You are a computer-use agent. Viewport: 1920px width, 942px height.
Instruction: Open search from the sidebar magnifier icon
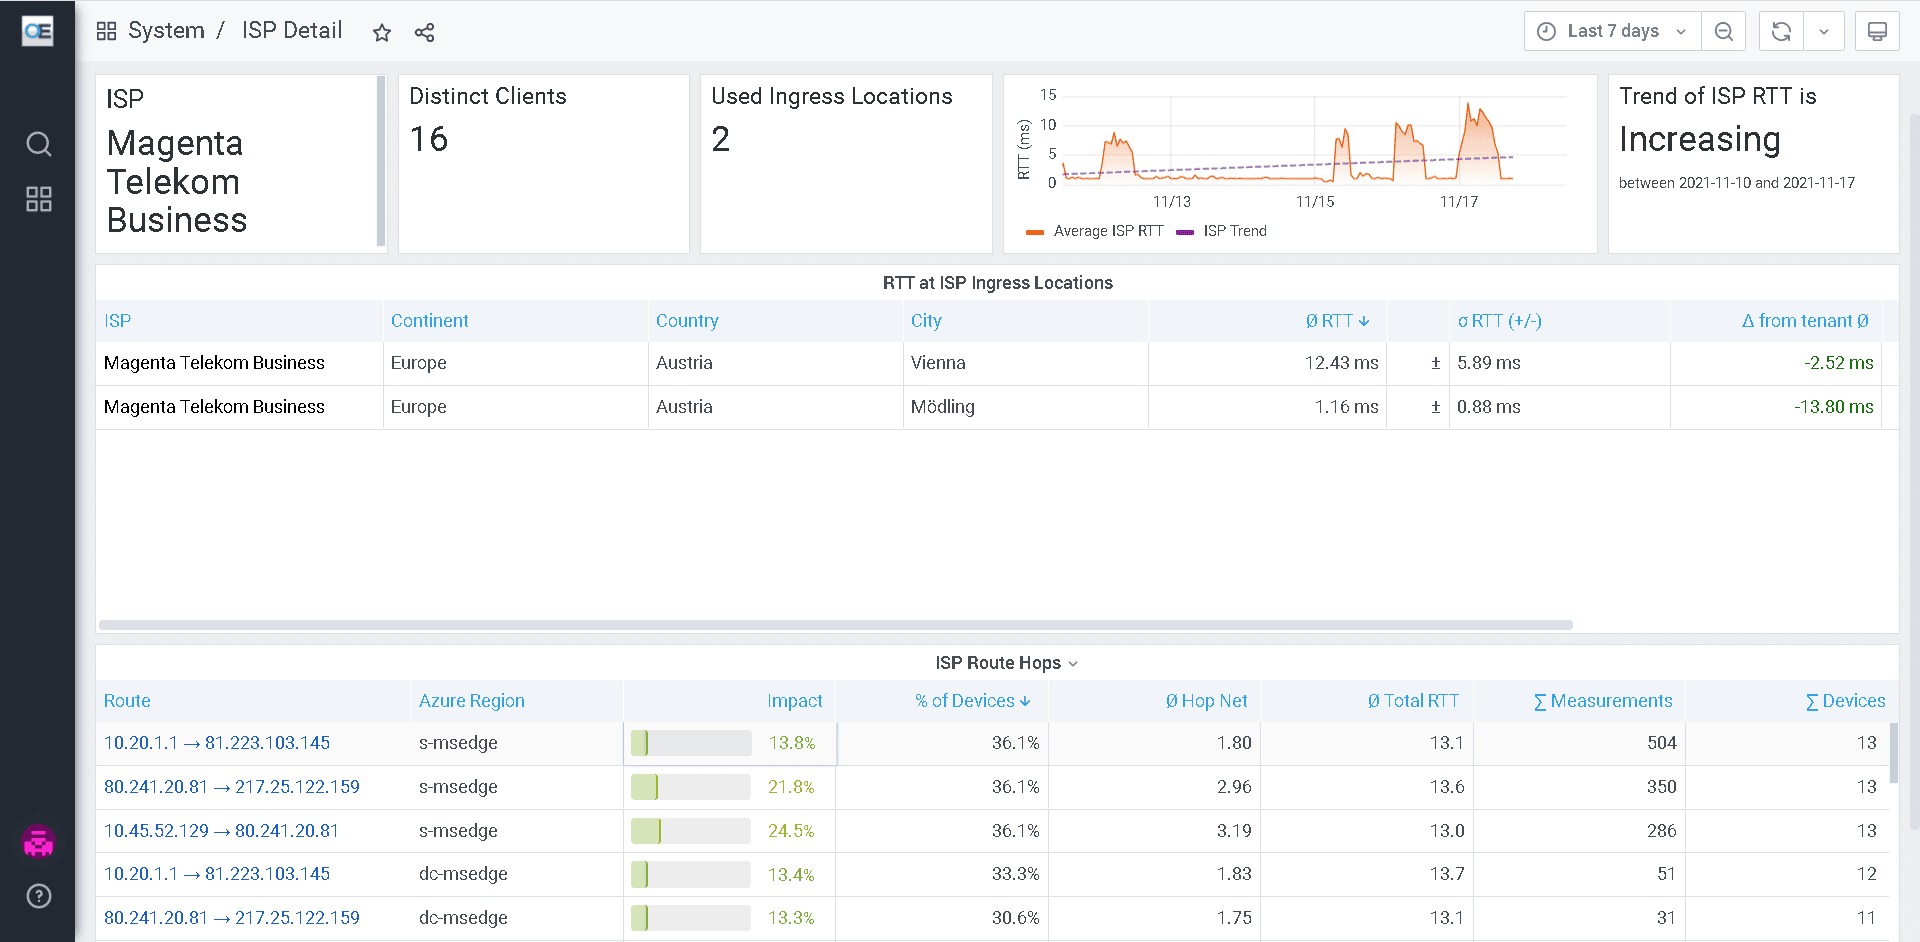[x=38, y=144]
